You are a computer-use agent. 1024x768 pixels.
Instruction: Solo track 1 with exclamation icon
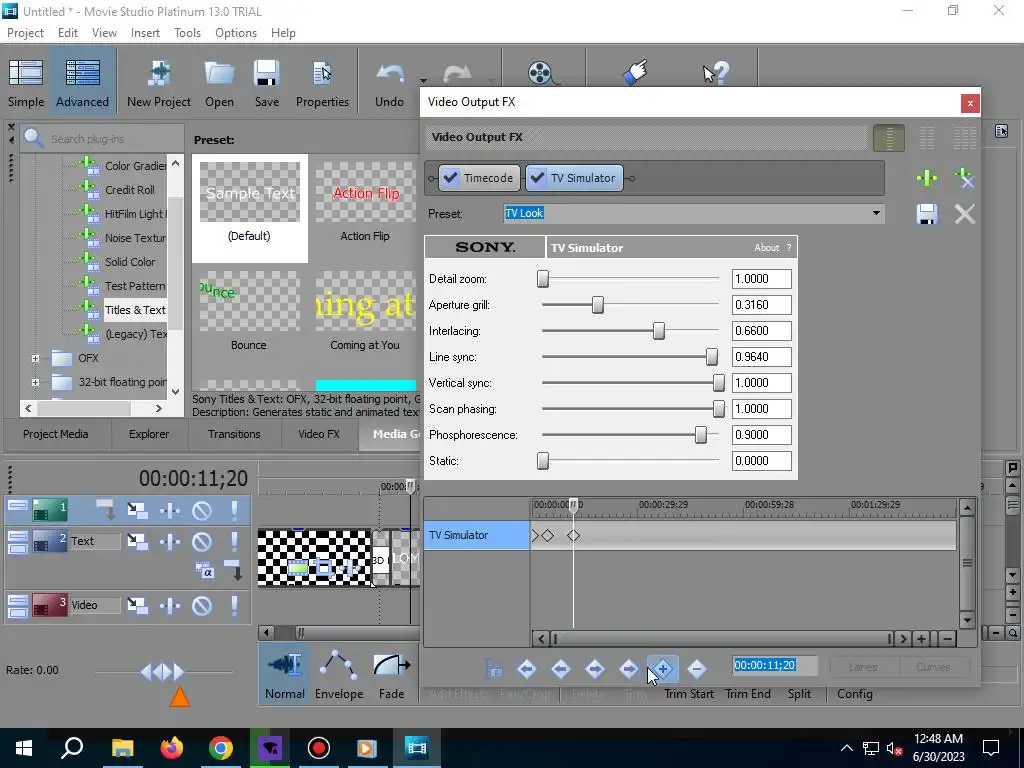[234, 510]
